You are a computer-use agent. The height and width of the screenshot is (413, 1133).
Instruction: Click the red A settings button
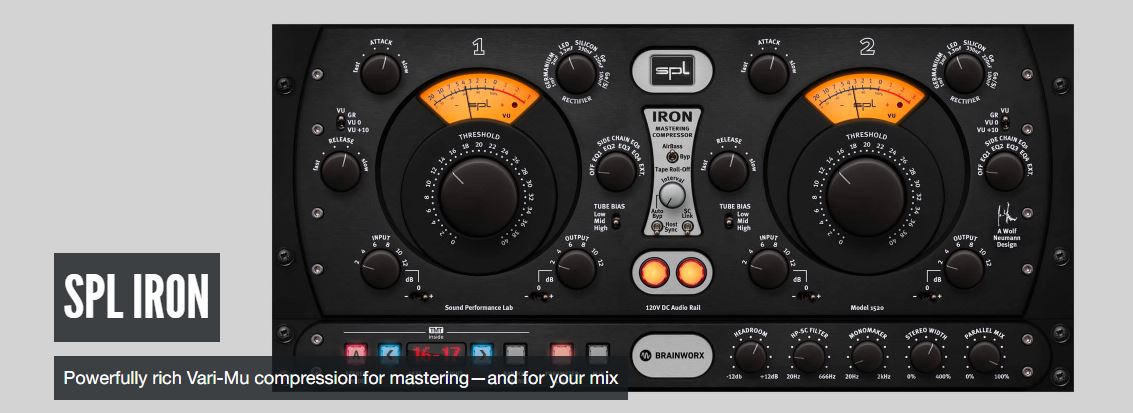(x=356, y=355)
